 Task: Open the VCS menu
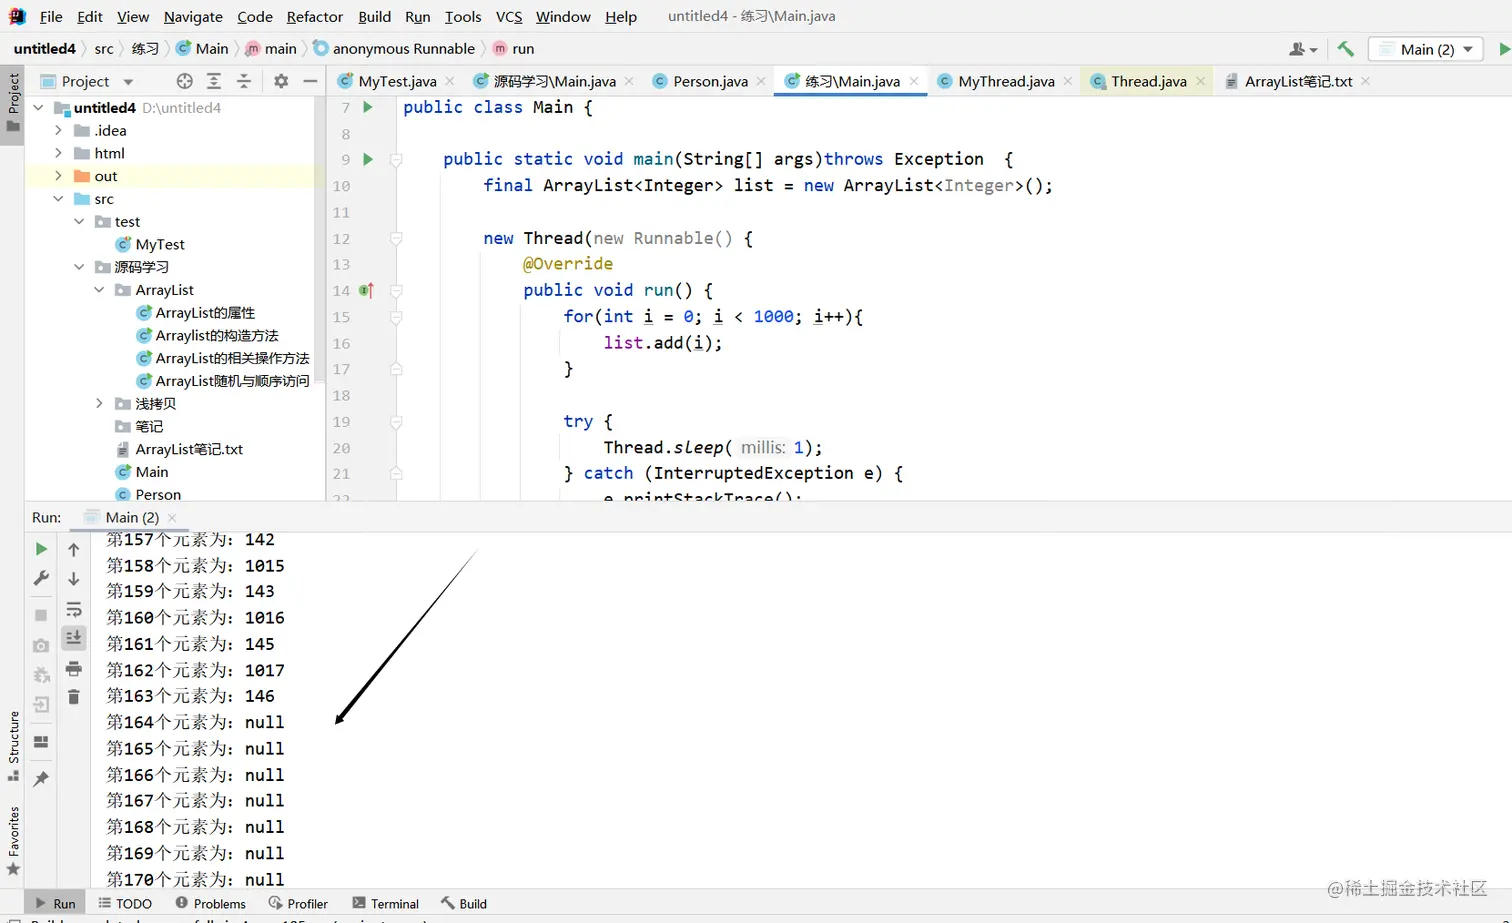[x=509, y=16]
